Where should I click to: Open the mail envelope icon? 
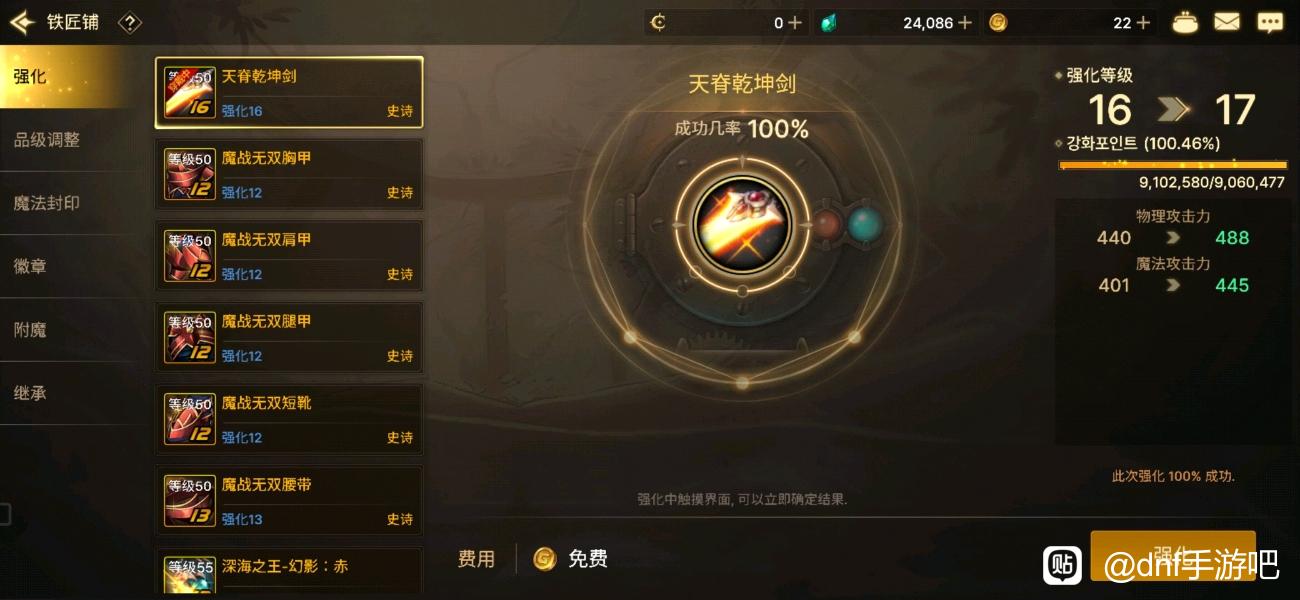[1227, 22]
